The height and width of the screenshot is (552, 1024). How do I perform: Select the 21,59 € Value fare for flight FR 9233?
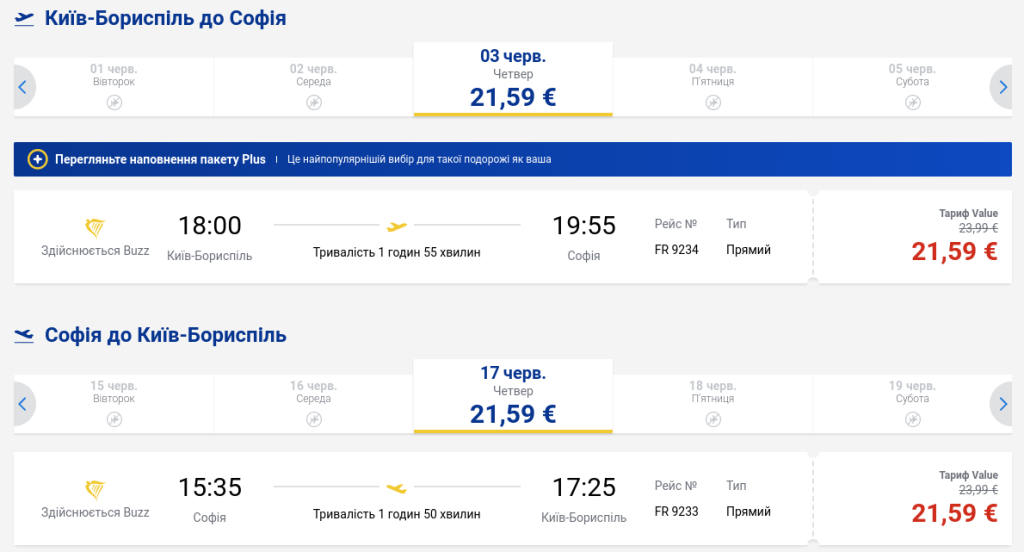point(953,513)
